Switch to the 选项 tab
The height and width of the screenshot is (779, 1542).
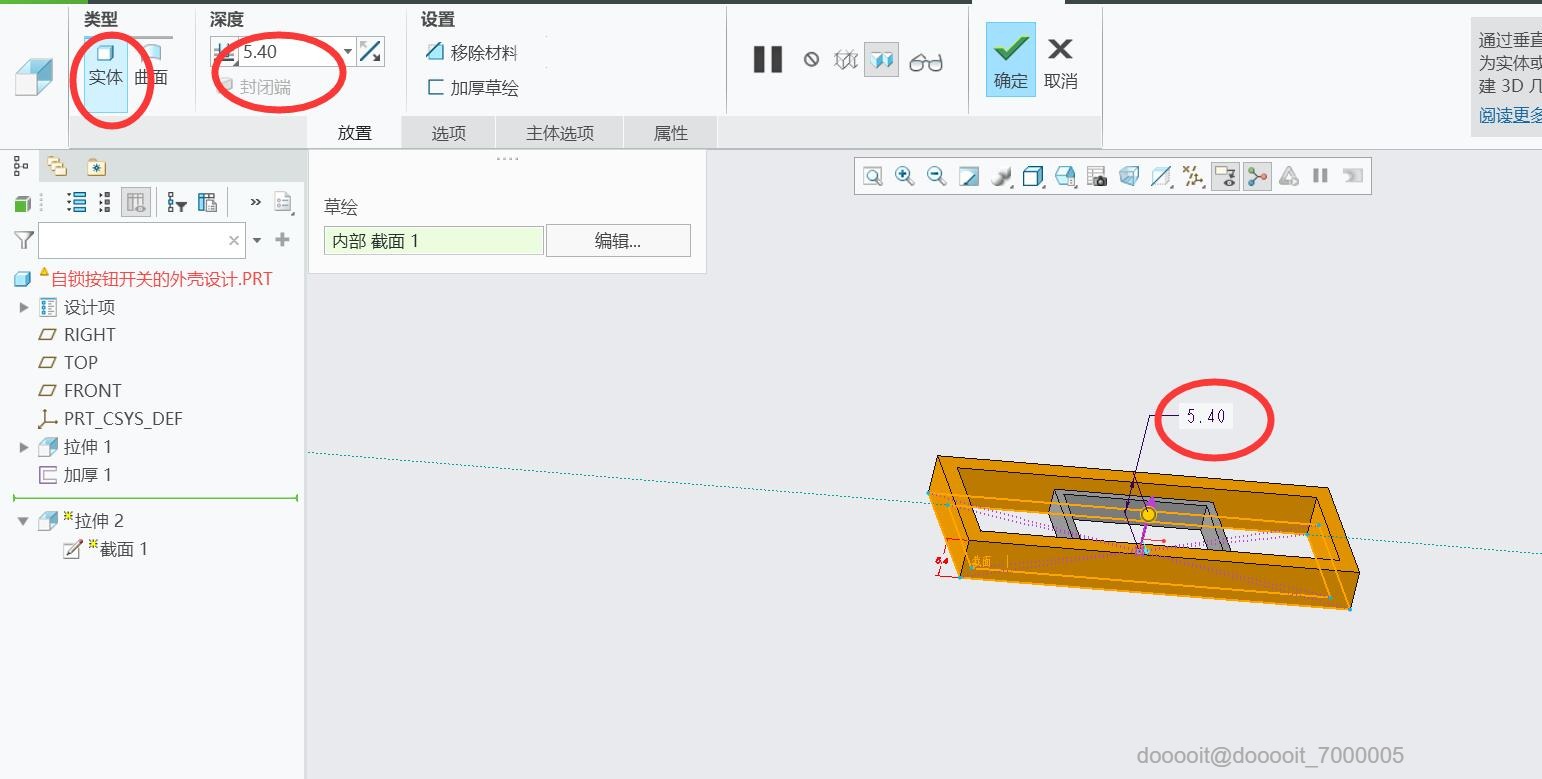[x=448, y=133]
